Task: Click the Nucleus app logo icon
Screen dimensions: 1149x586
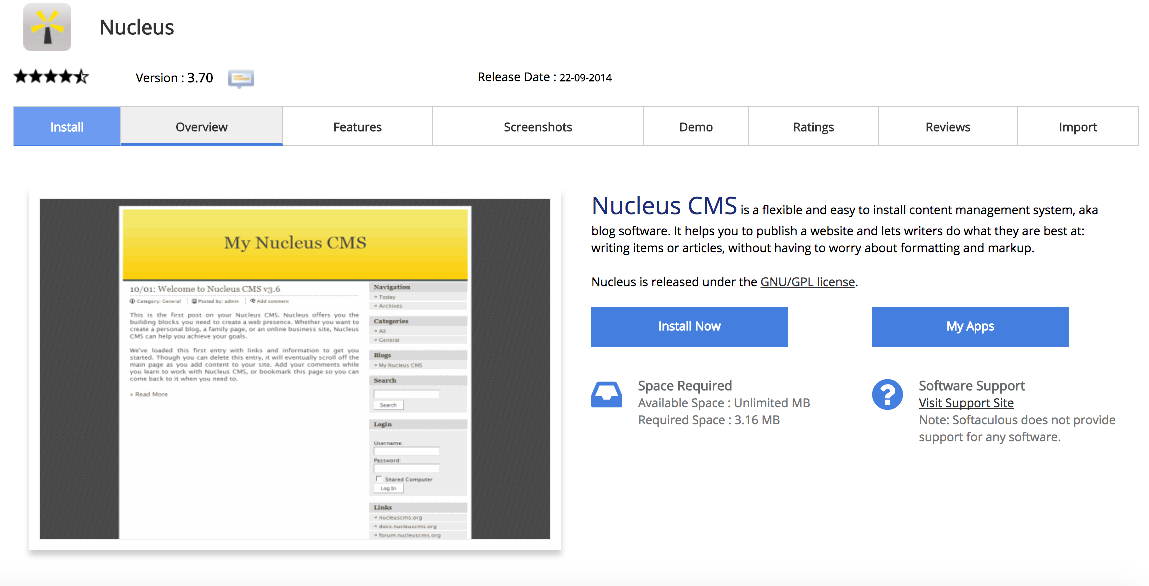Action: [47, 27]
